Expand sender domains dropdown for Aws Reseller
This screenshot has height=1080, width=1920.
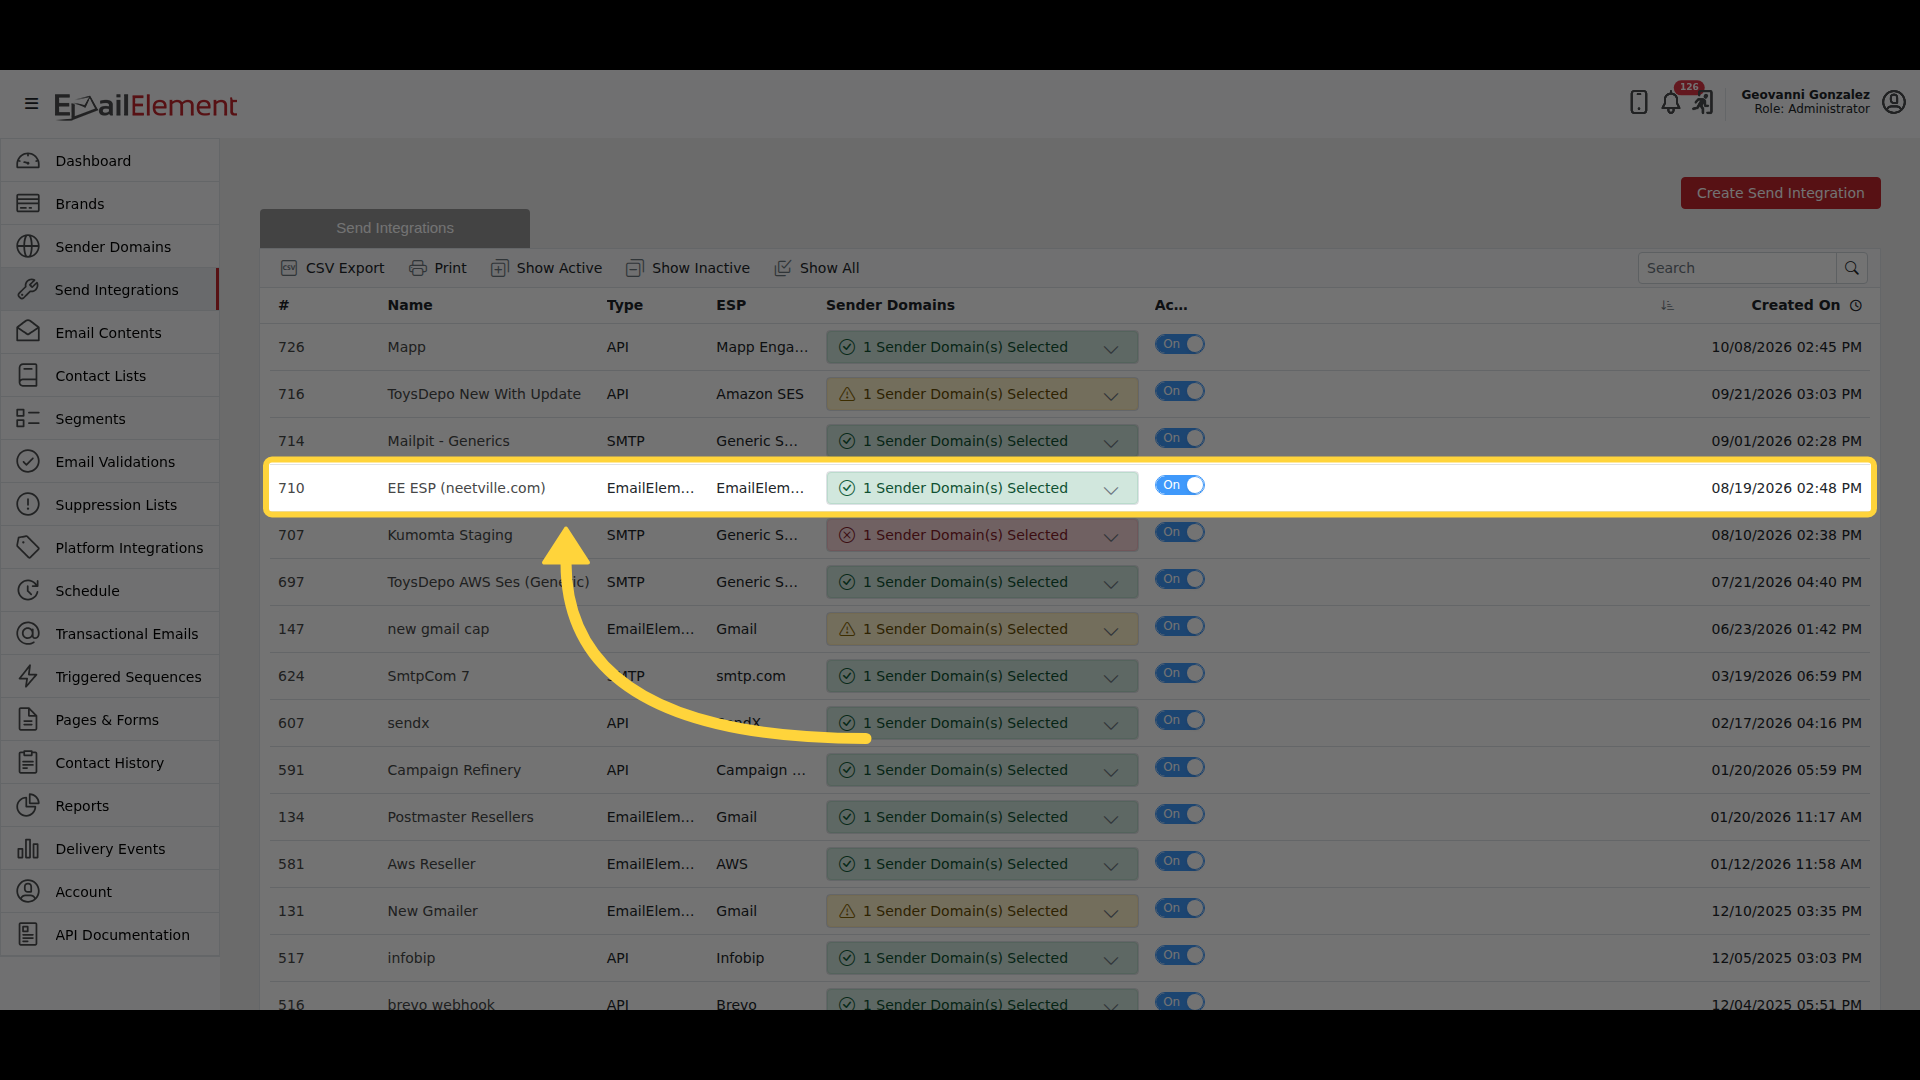point(982,864)
